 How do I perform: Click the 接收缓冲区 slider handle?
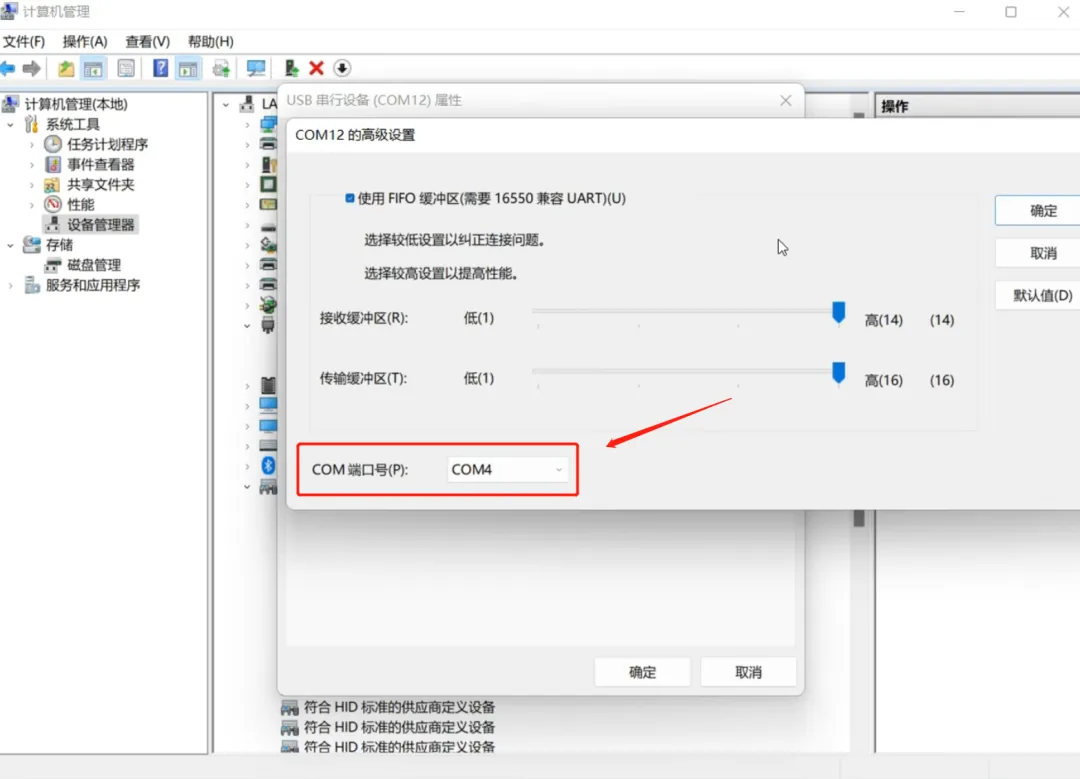(x=838, y=313)
